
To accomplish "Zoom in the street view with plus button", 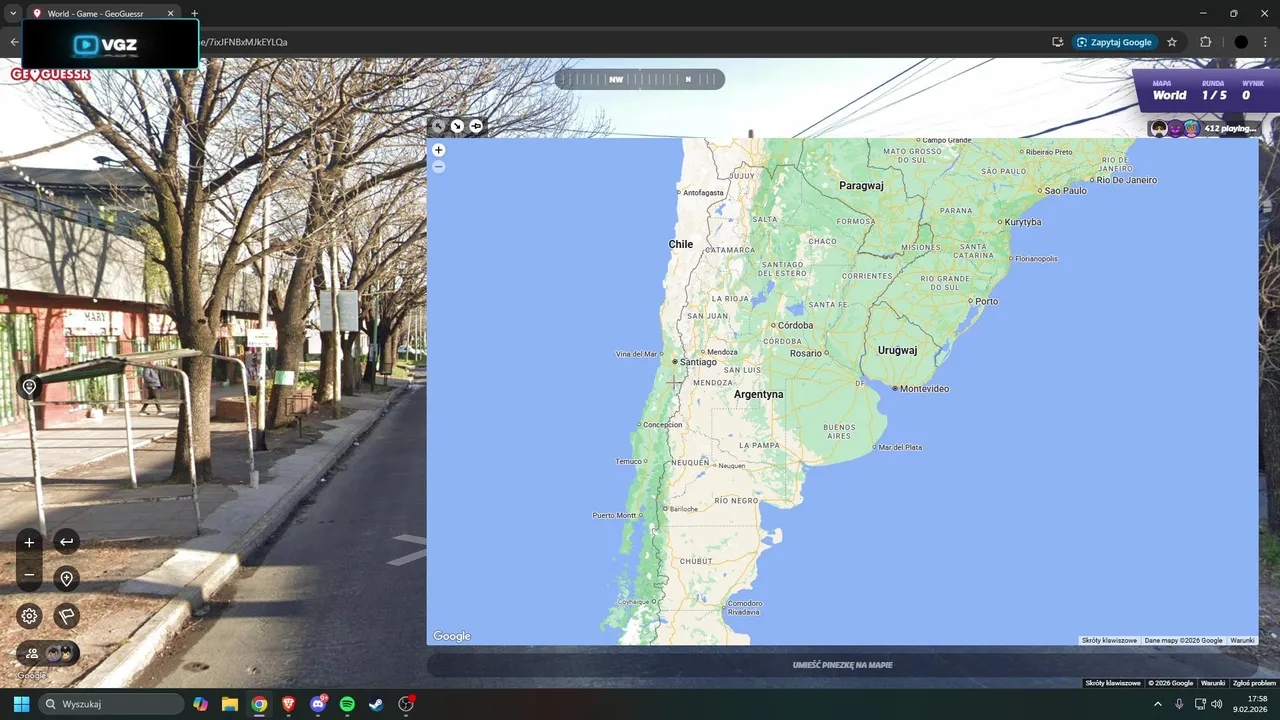I will pos(29,542).
